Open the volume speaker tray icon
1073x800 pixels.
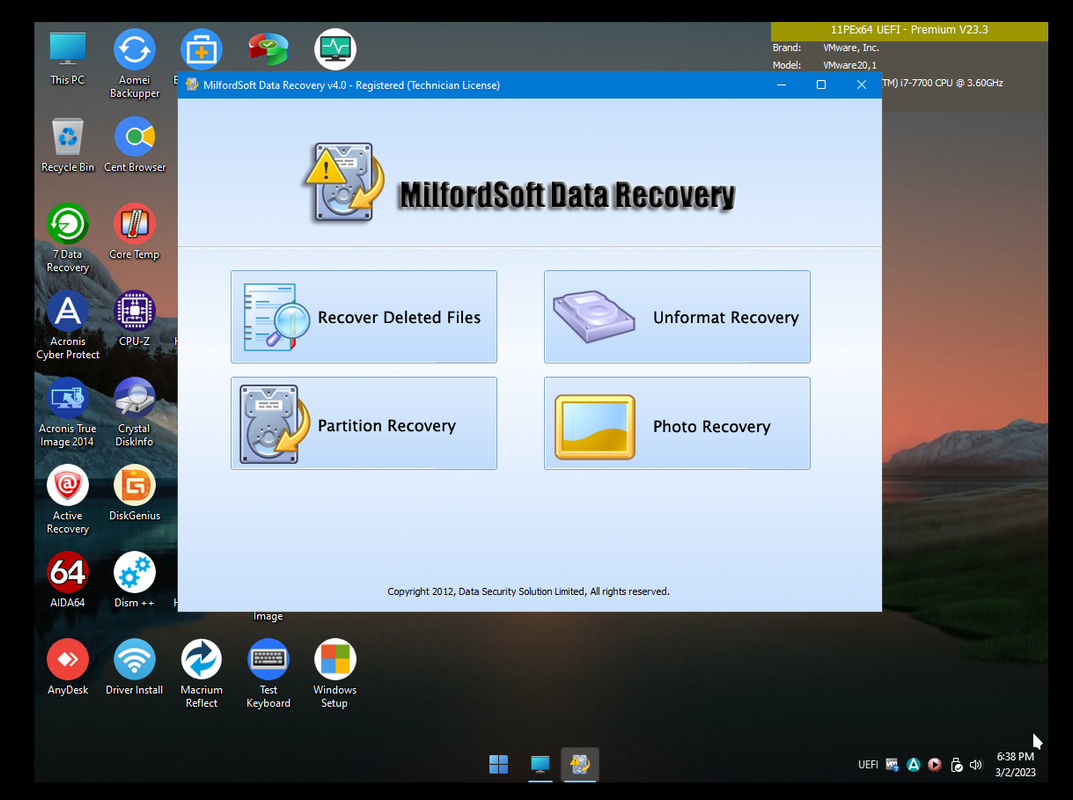977,764
